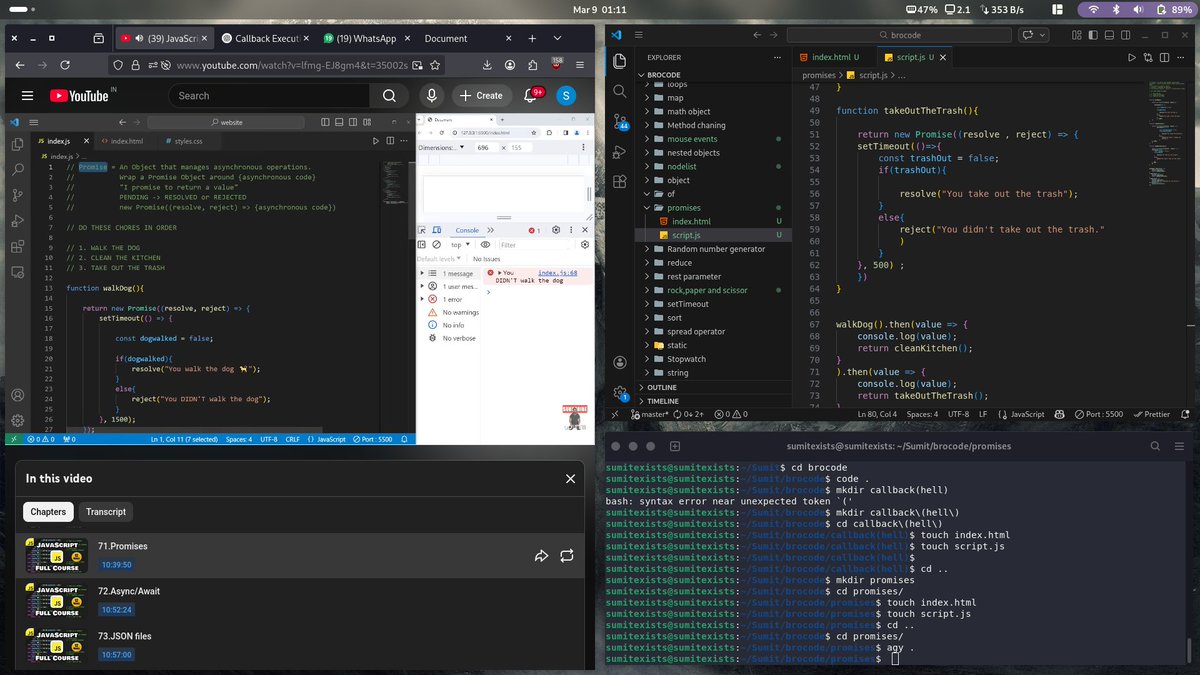This screenshot has width=1200, height=675.
Task: Open Extensions view in VS Code activity bar
Action: click(x=619, y=182)
